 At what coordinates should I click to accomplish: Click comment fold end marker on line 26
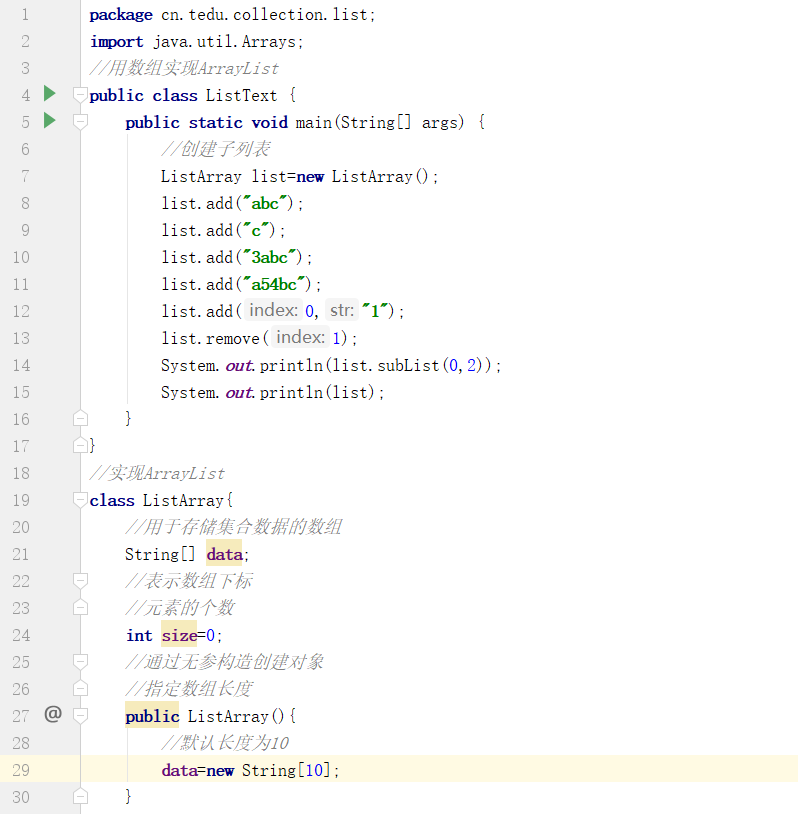click(80, 688)
